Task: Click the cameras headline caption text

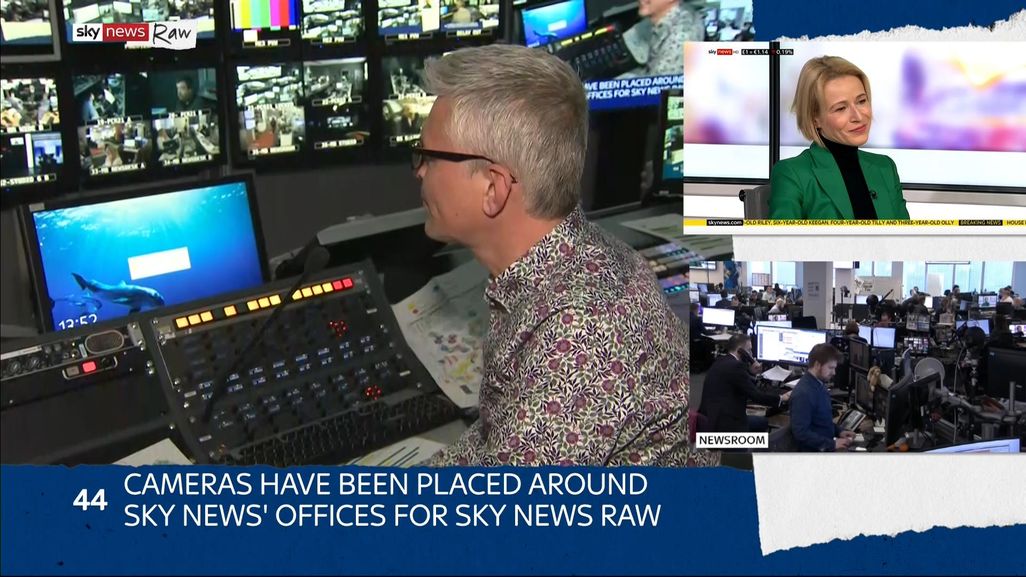Action: point(391,500)
